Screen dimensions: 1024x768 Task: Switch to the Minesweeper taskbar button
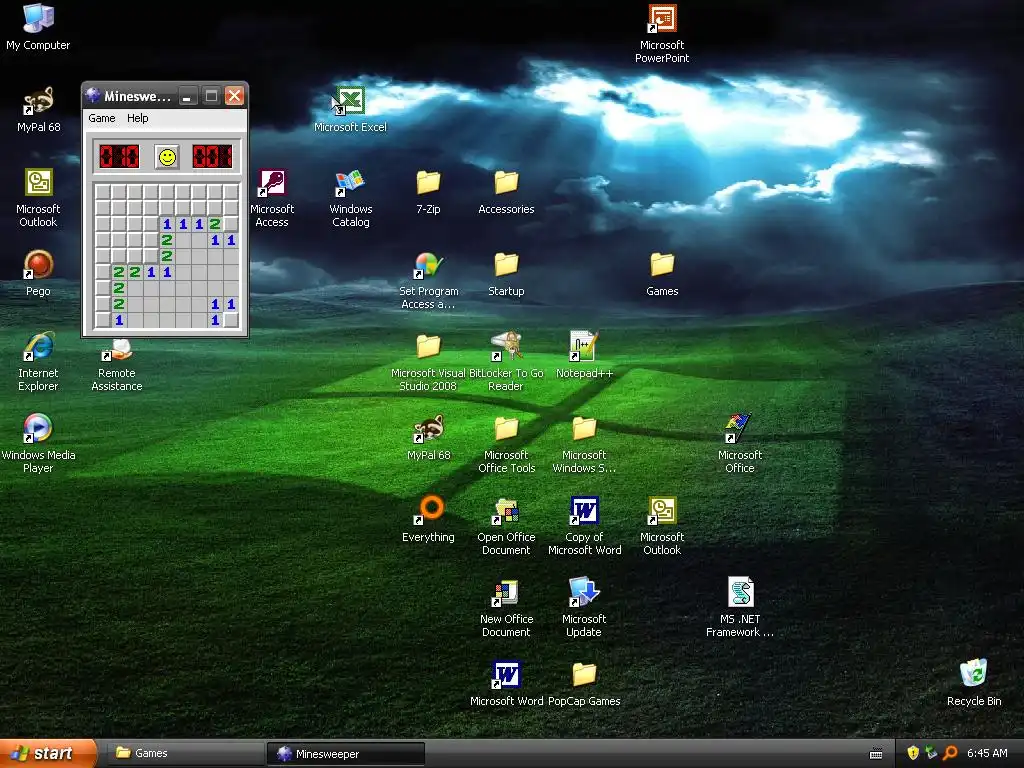pos(345,754)
